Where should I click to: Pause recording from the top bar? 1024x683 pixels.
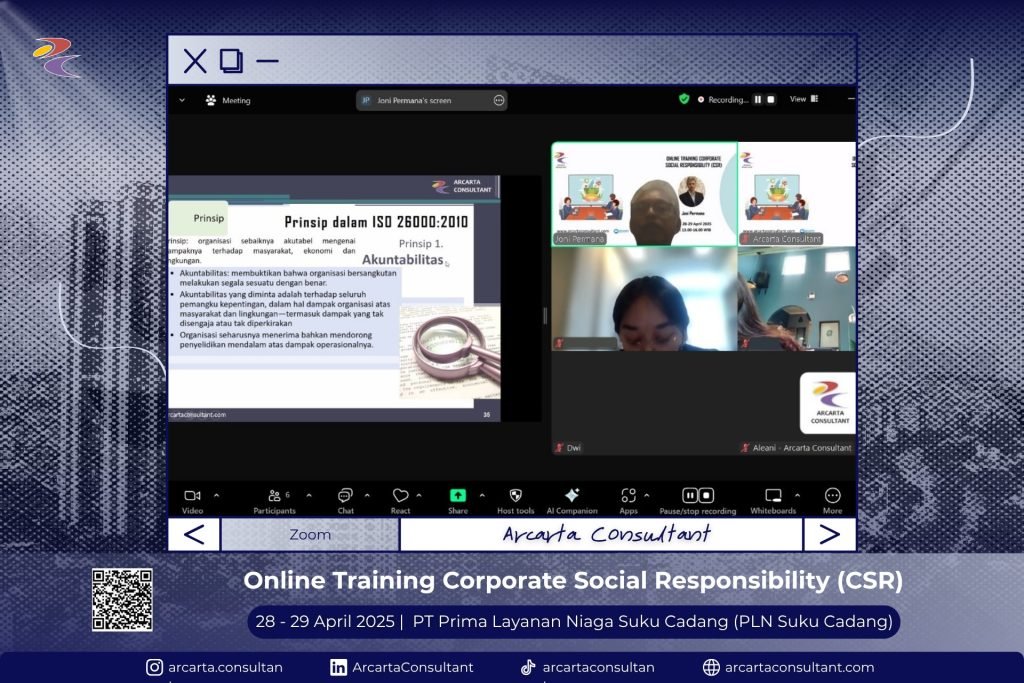[x=757, y=99]
